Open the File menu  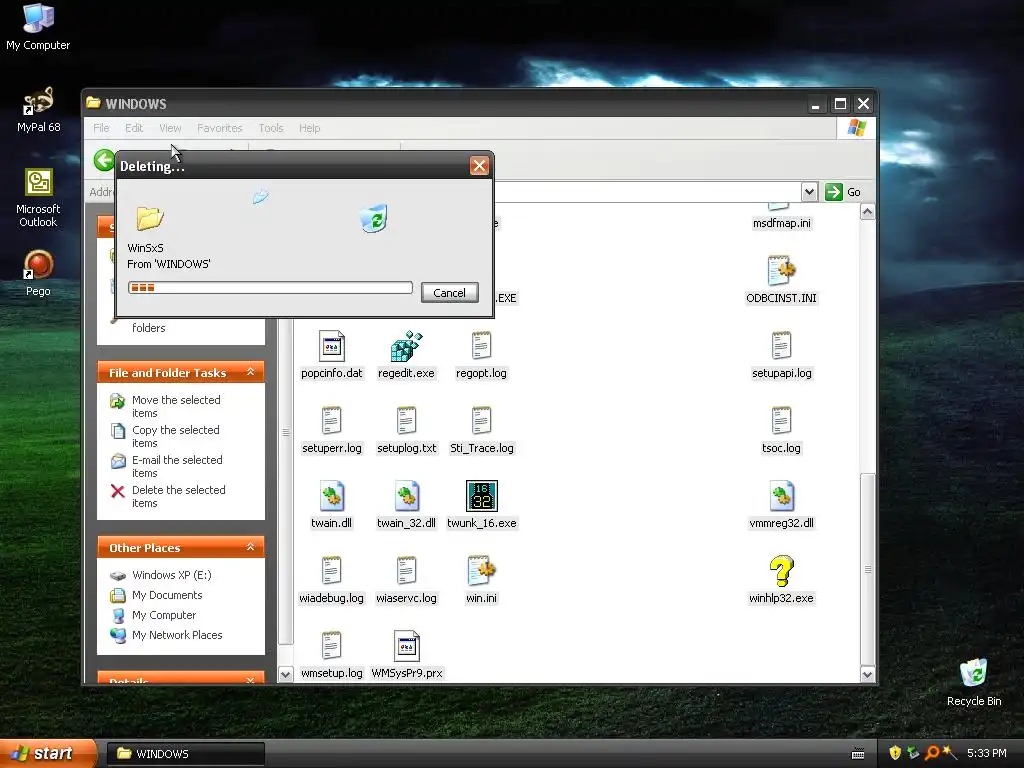[x=101, y=128]
